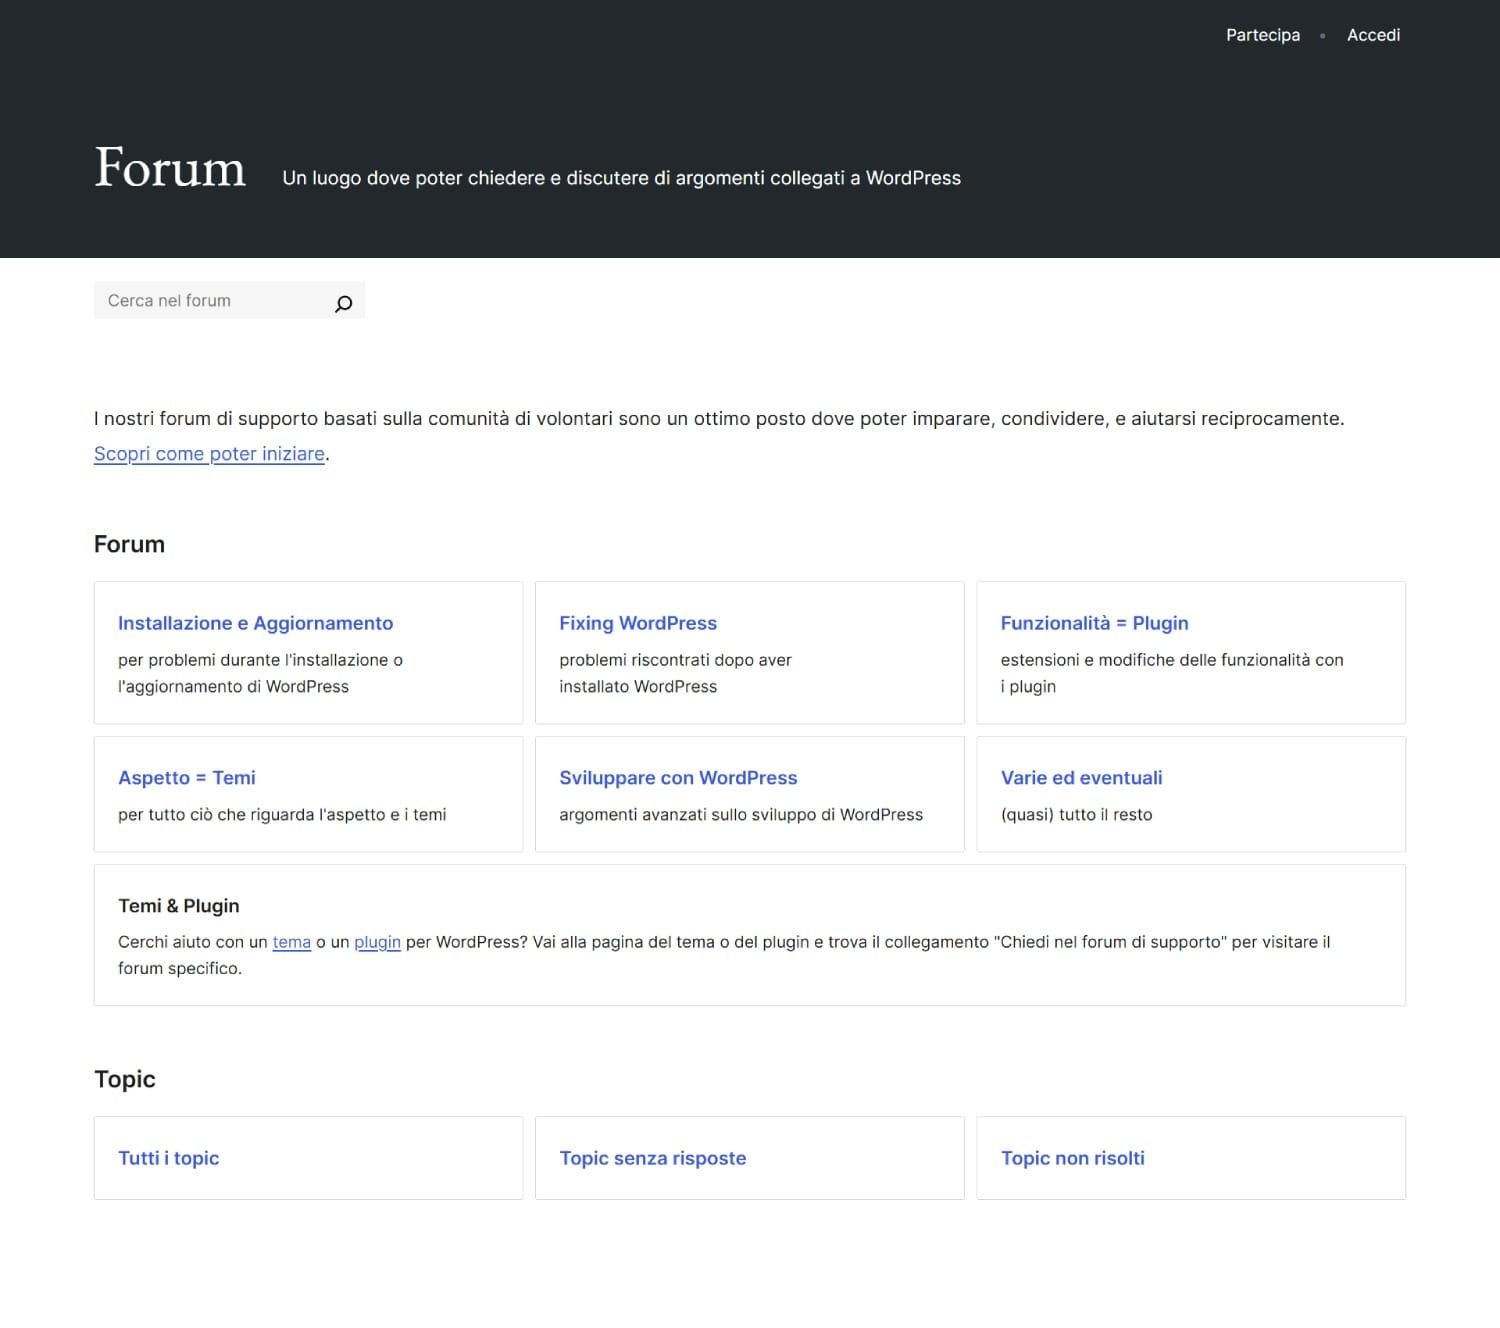Click the large Forum header title
Image resolution: width=1500 pixels, height=1328 pixels.
[170, 168]
